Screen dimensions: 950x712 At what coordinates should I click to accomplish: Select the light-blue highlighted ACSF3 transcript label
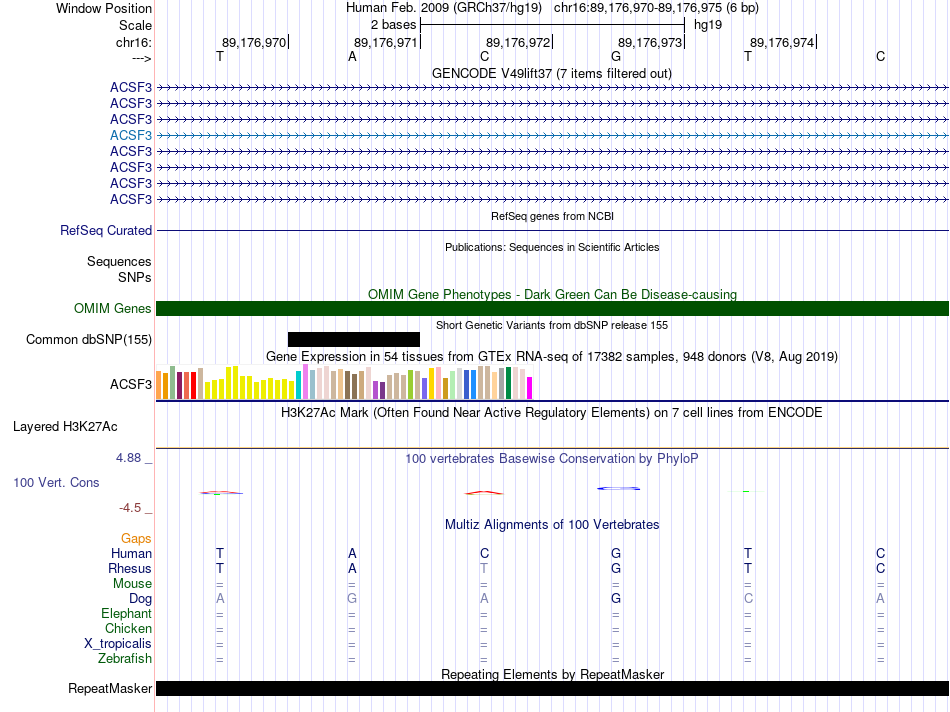click(x=131, y=135)
